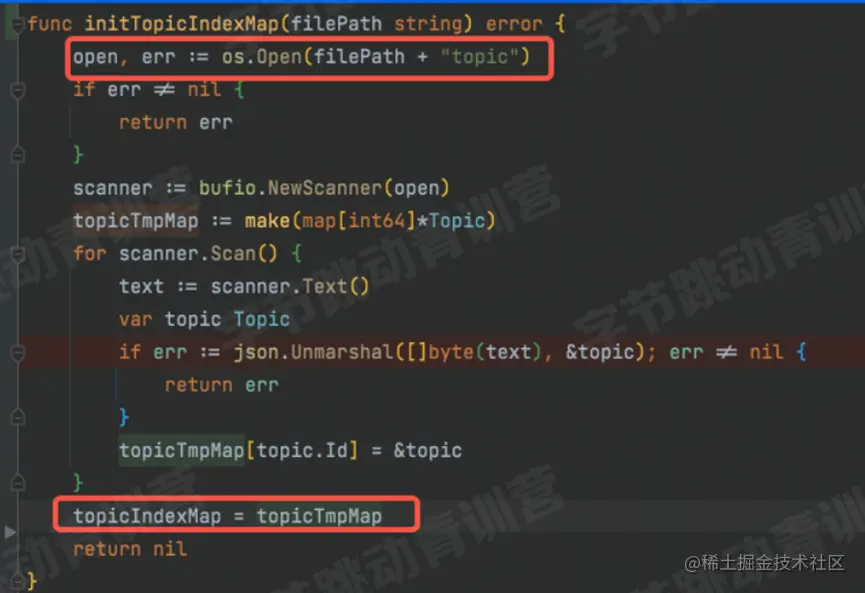Click the Topic type after 'var topic'
The width and height of the screenshot is (865, 593).
(261, 319)
